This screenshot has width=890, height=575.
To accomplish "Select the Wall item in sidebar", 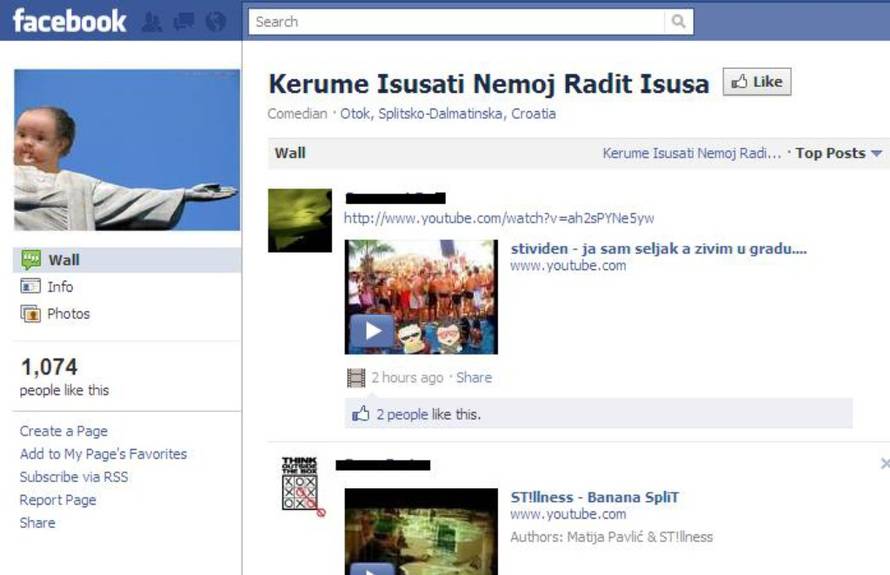I will (x=127, y=260).
